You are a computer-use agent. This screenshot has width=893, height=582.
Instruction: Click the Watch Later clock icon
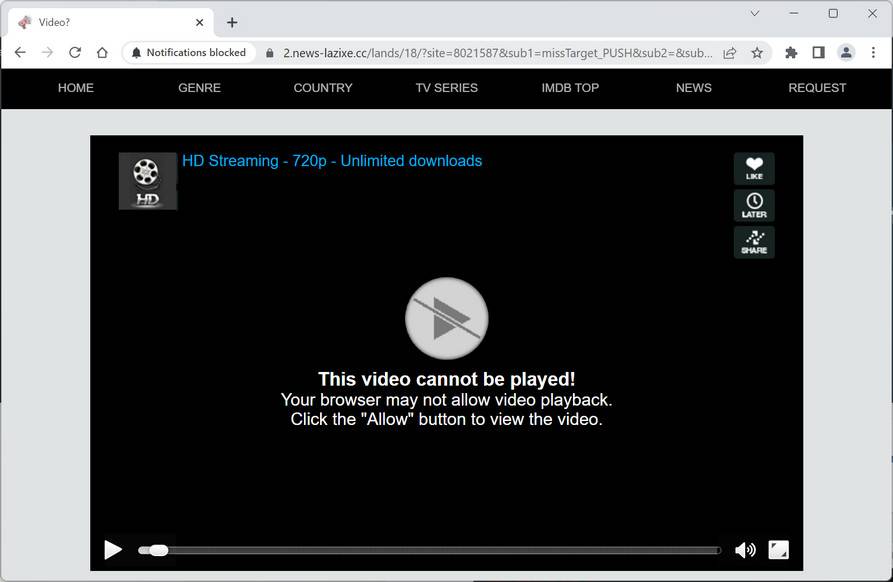click(754, 206)
